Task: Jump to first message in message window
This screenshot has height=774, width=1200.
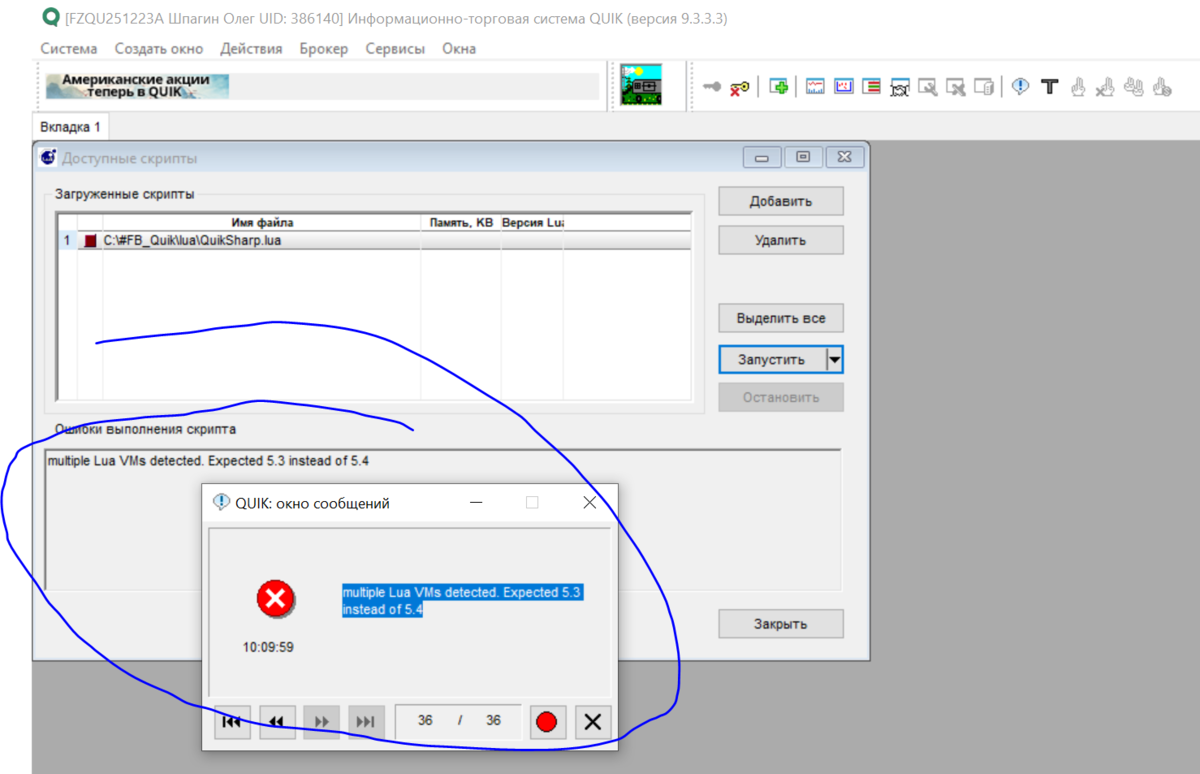Action: (x=232, y=721)
